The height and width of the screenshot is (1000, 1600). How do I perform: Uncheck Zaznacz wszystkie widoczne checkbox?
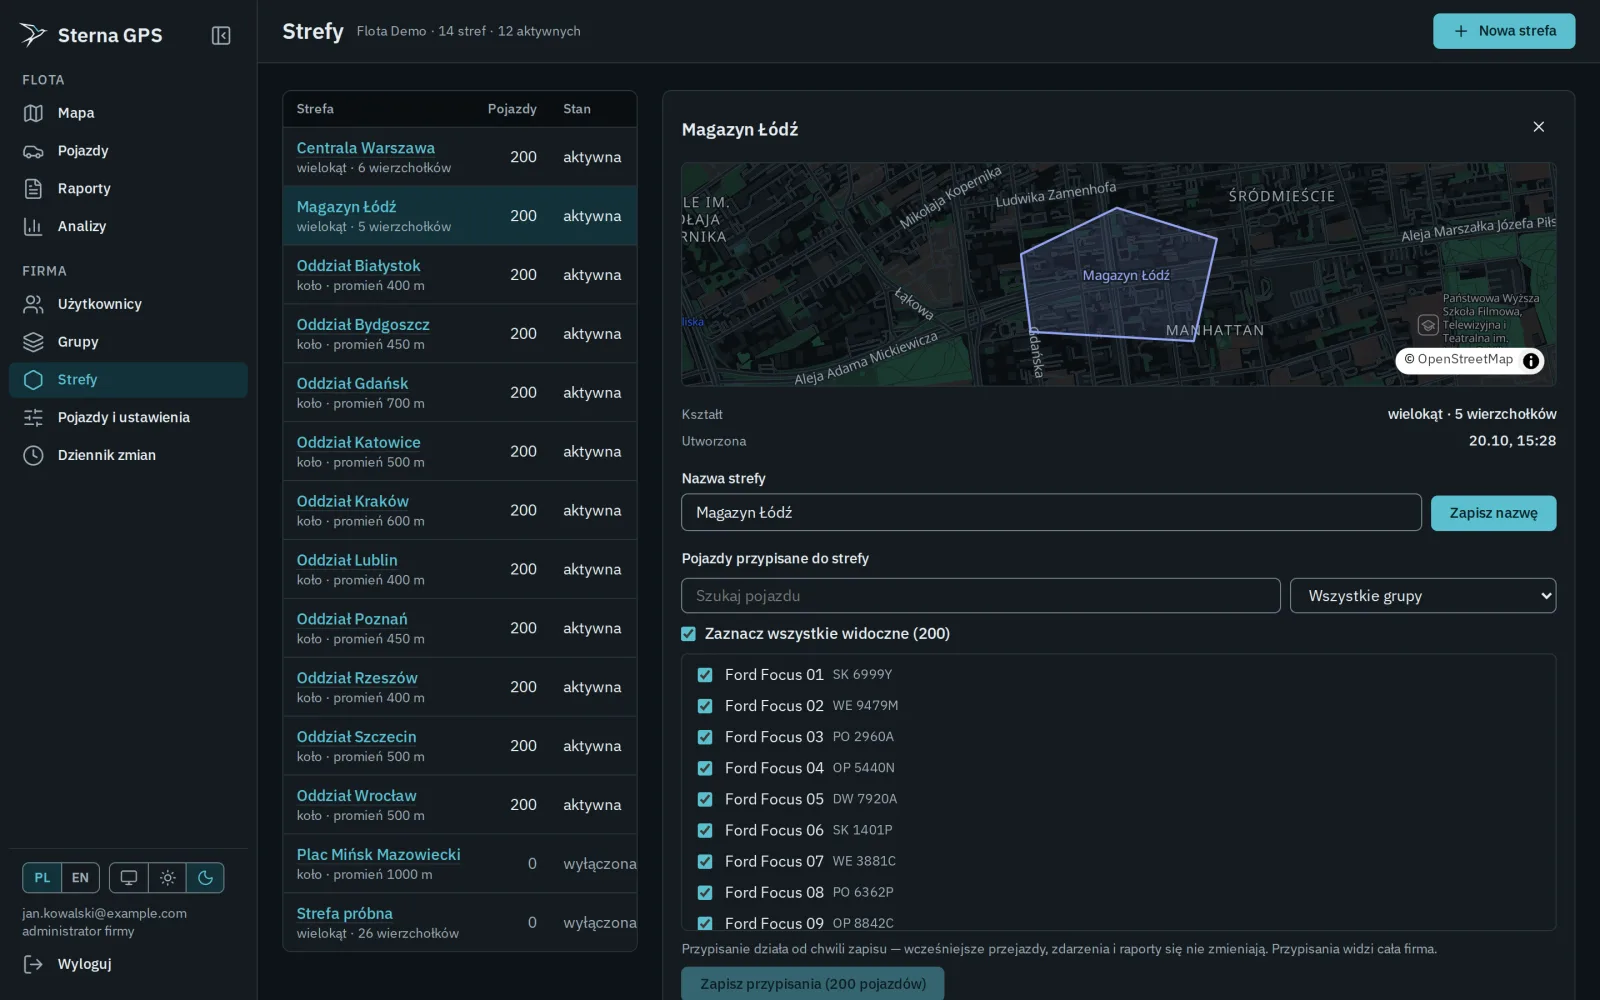click(x=688, y=634)
